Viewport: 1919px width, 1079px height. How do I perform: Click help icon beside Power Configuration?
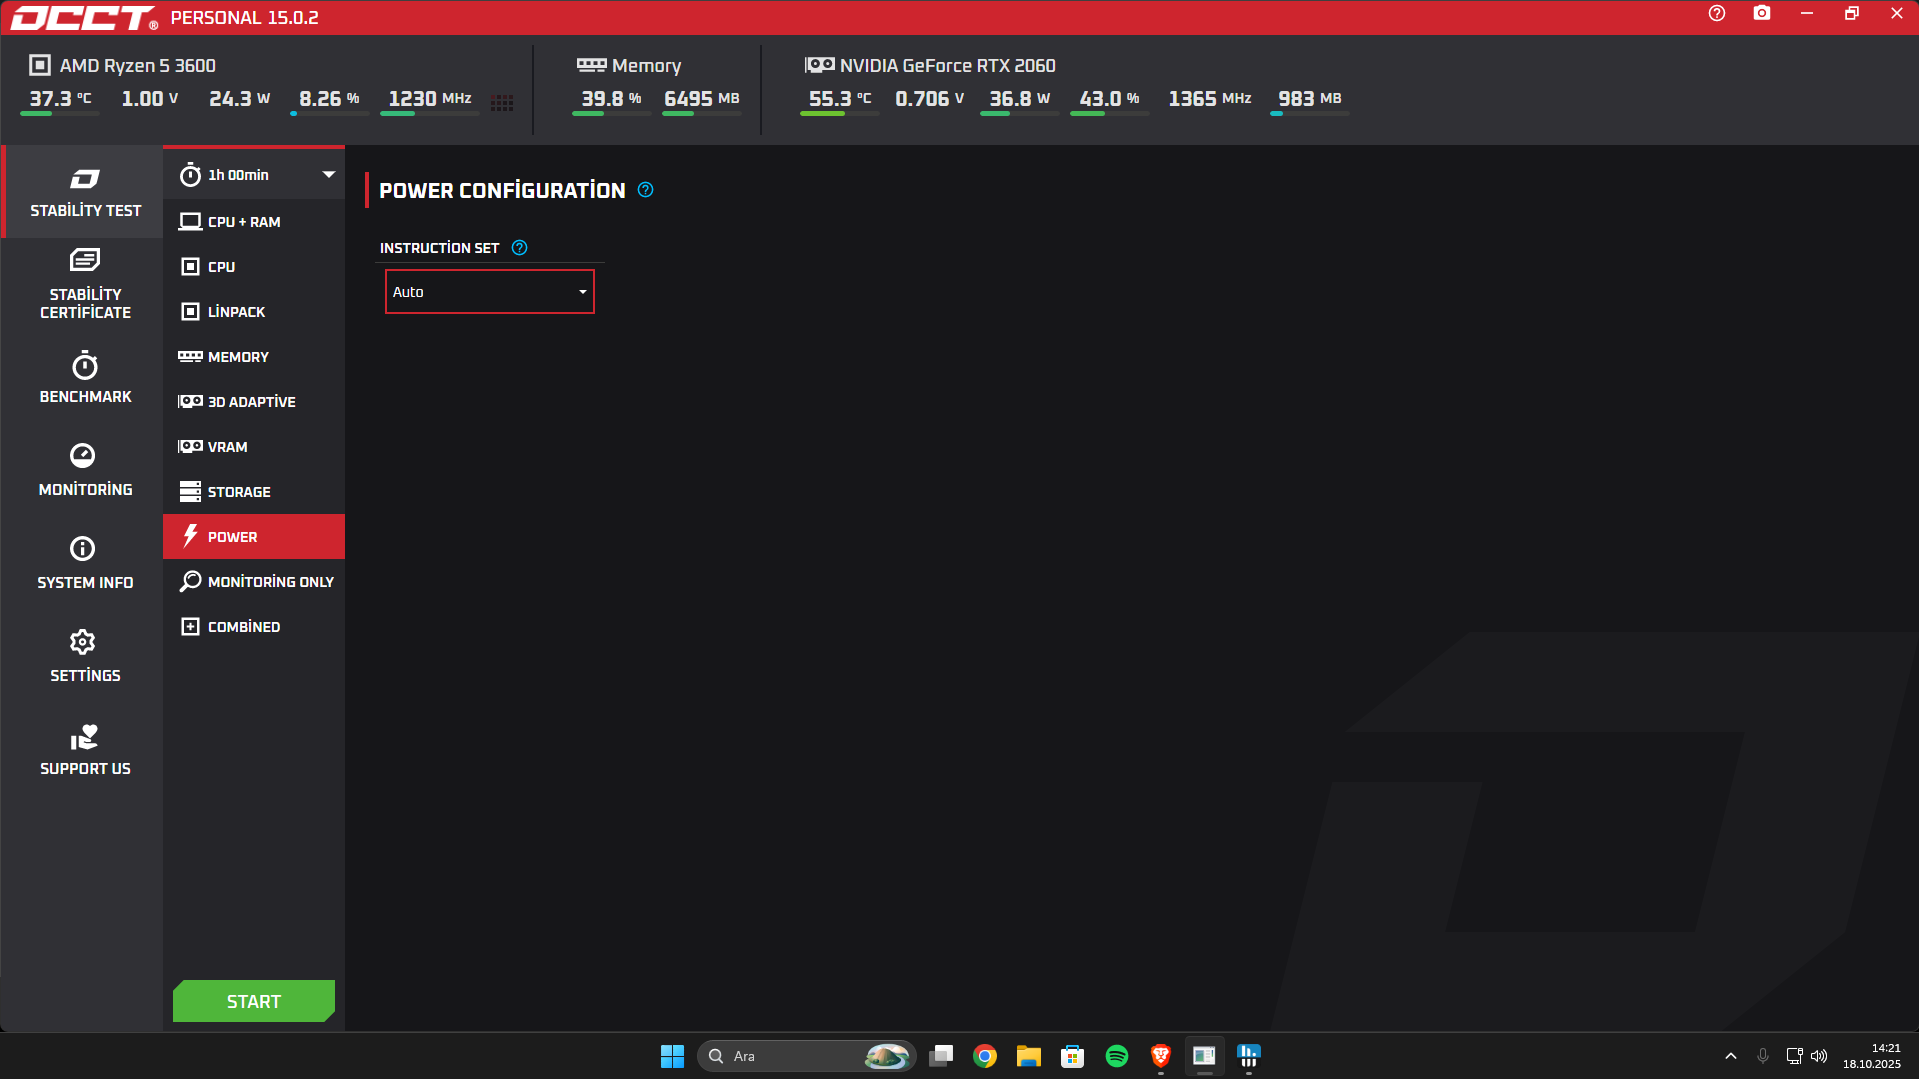(646, 190)
